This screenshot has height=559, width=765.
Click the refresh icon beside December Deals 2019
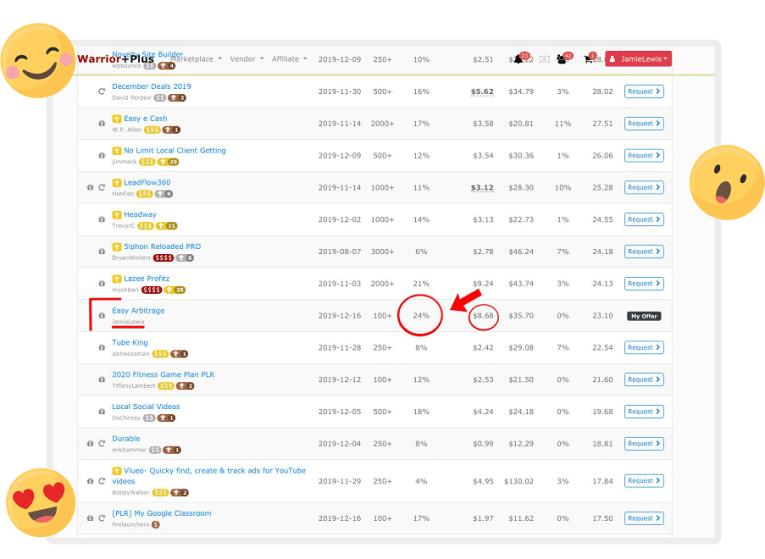tap(101, 91)
